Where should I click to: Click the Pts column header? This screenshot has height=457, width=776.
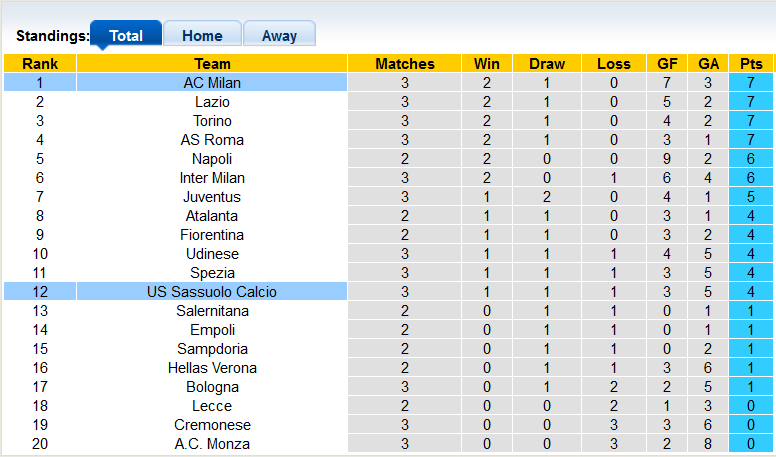click(x=750, y=64)
